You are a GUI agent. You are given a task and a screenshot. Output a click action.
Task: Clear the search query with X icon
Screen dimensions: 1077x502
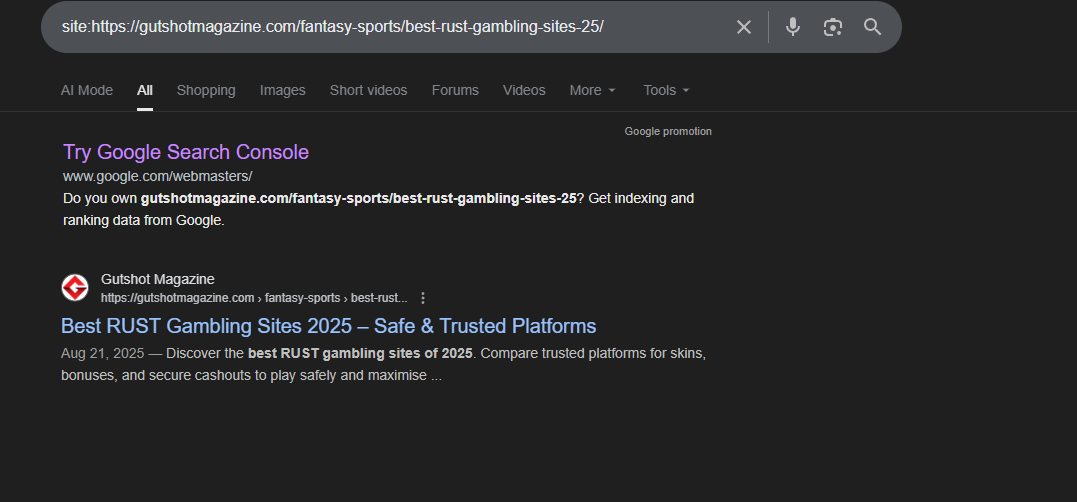tap(743, 27)
